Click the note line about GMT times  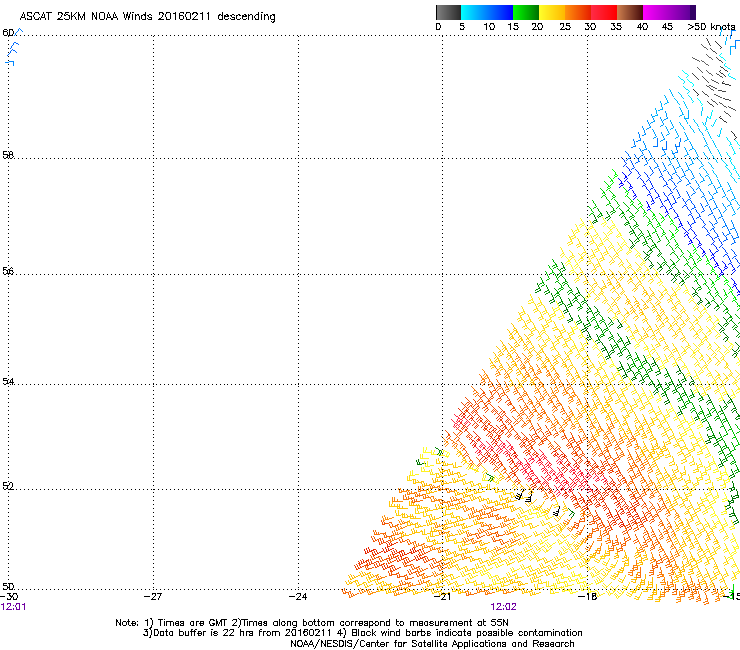312,623
